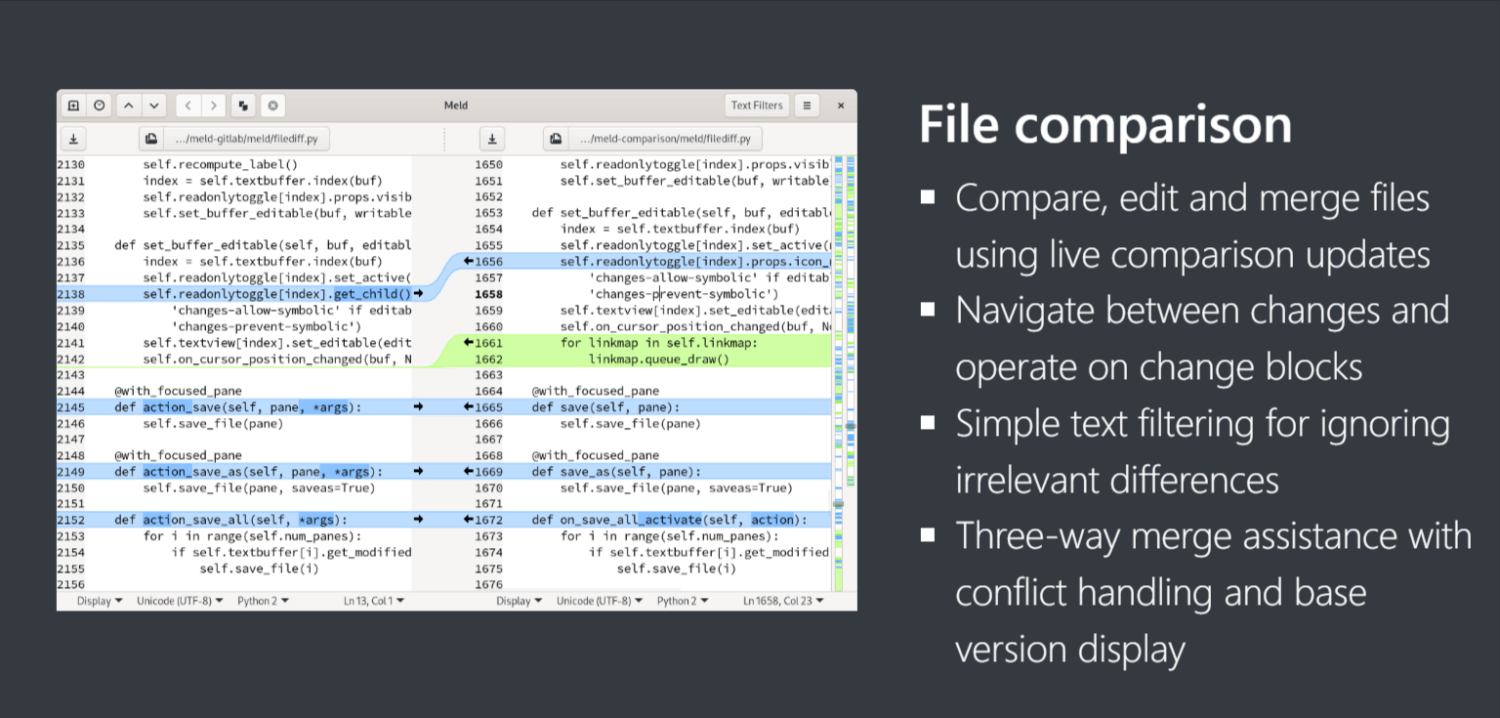Pull line 1669 save_as change left
Image resolution: width=1500 pixels, height=718 pixels.
tap(468, 472)
